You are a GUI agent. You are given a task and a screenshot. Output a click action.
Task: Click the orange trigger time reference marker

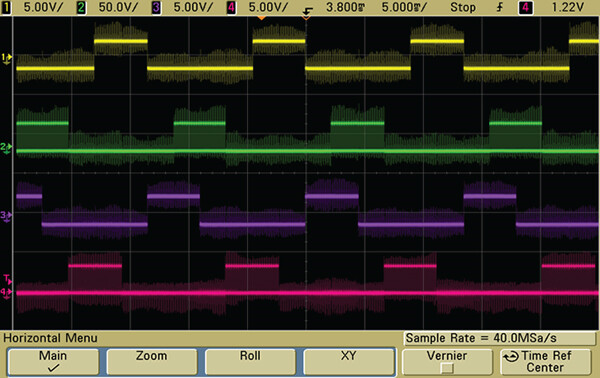[x=261, y=18]
